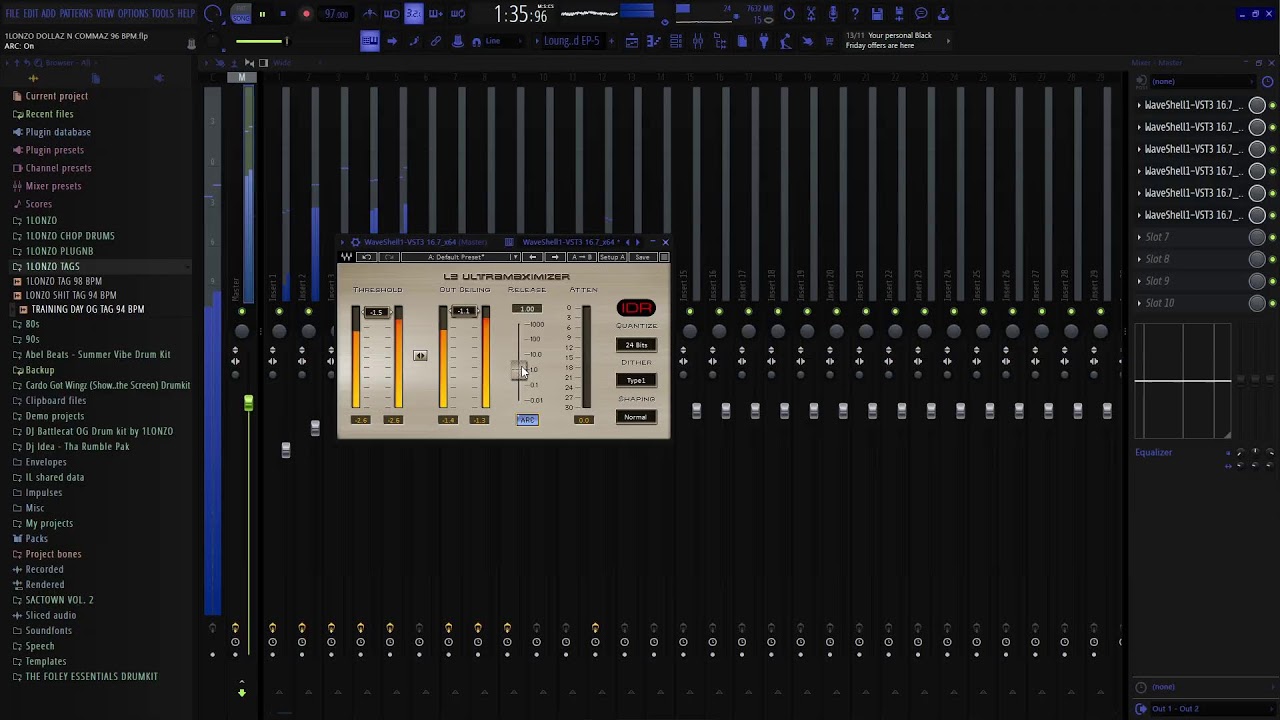Screen dimensions: 1280x720
Task: Toggle Slot 10 enable LED
Action: tap(1272, 303)
